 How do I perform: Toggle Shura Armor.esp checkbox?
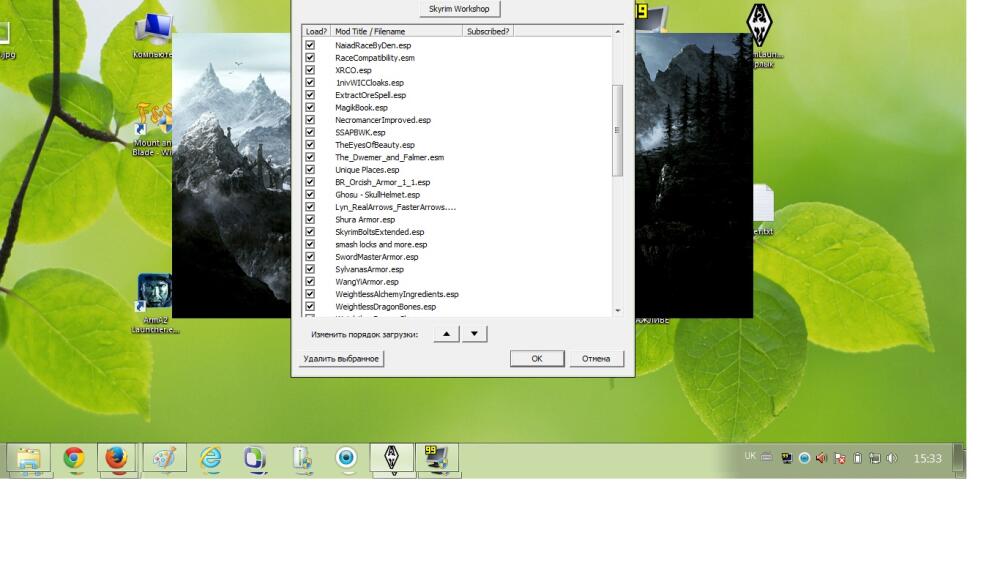310,219
